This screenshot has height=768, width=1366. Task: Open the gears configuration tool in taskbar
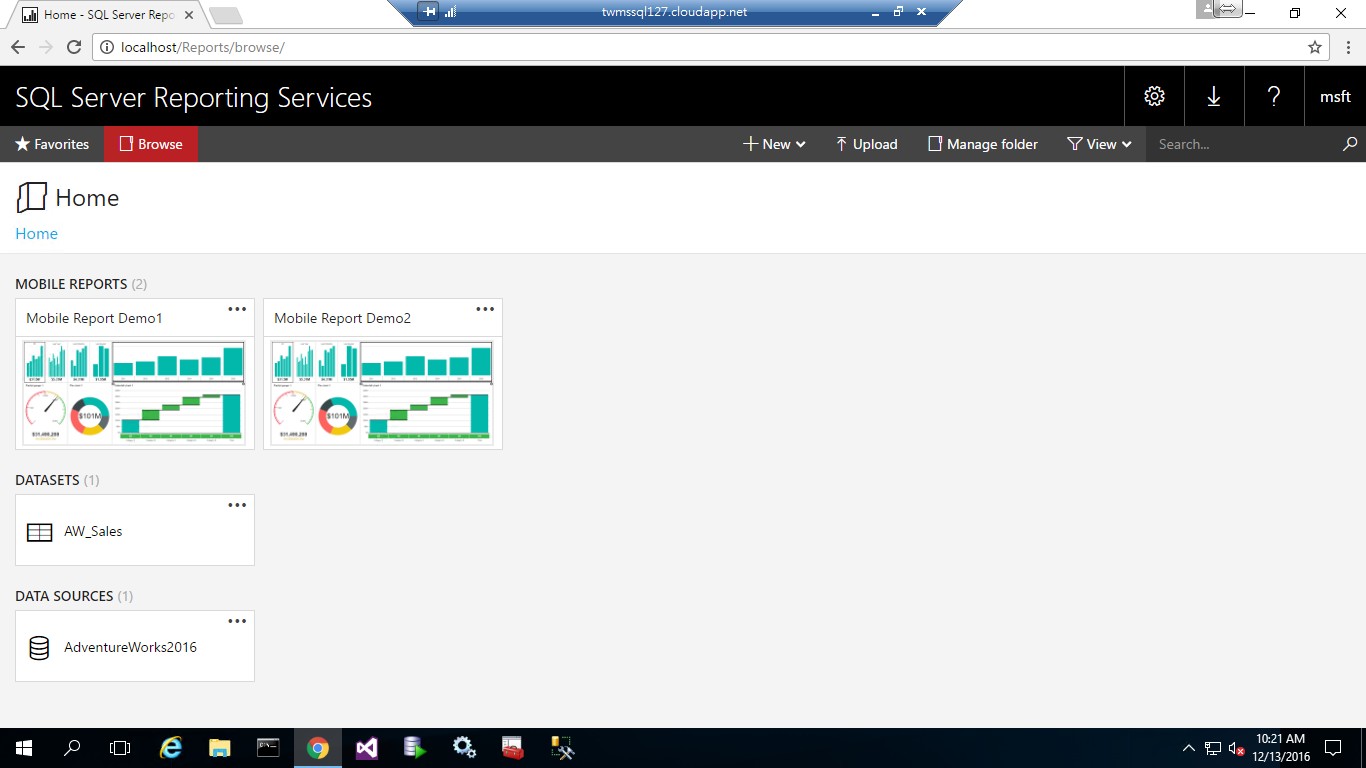[464, 748]
